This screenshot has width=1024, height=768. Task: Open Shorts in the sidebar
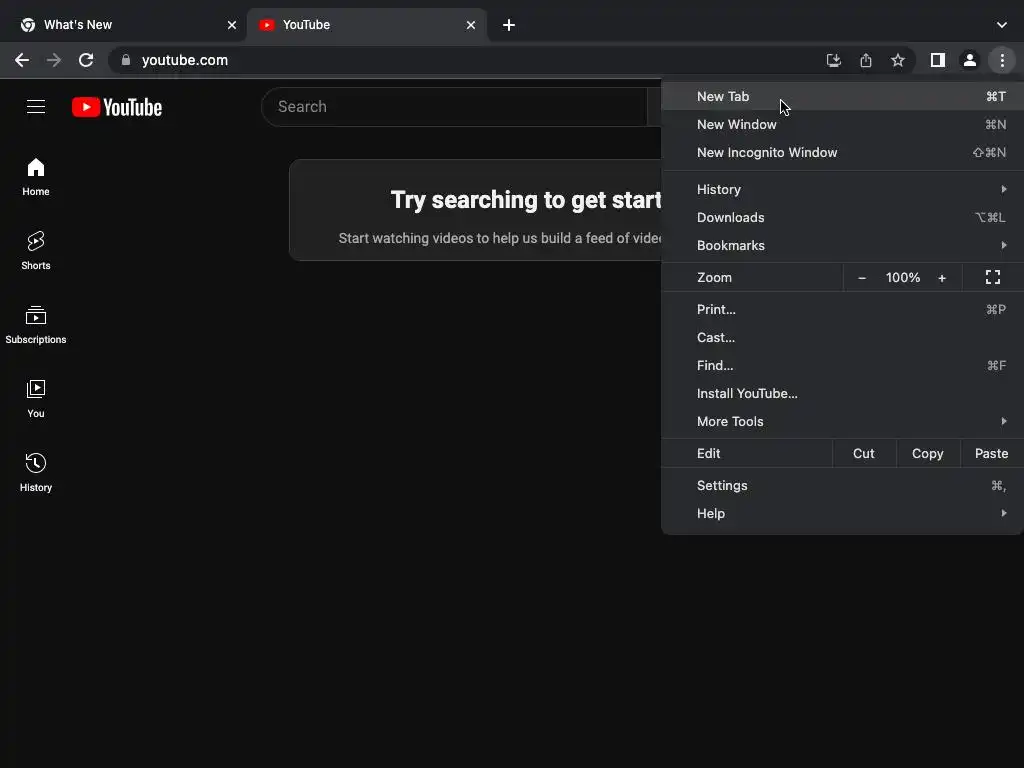click(x=36, y=251)
